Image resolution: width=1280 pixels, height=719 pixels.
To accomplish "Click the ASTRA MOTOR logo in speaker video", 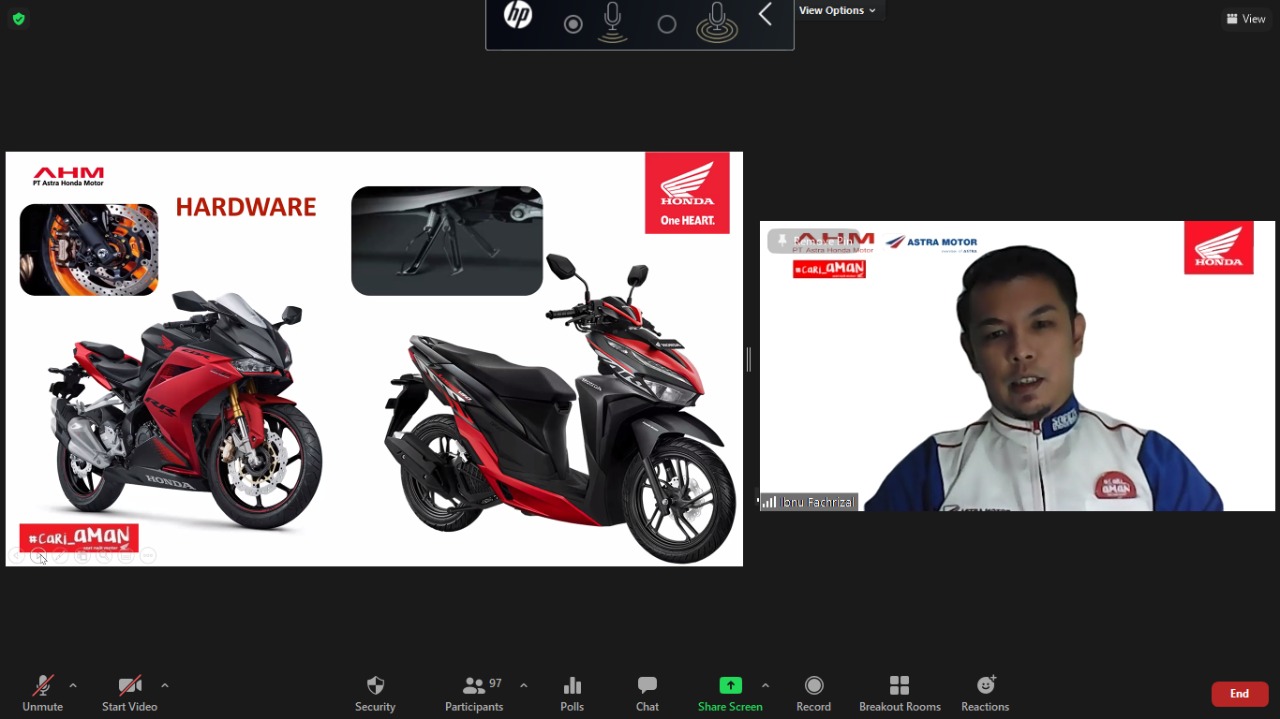I will point(931,243).
